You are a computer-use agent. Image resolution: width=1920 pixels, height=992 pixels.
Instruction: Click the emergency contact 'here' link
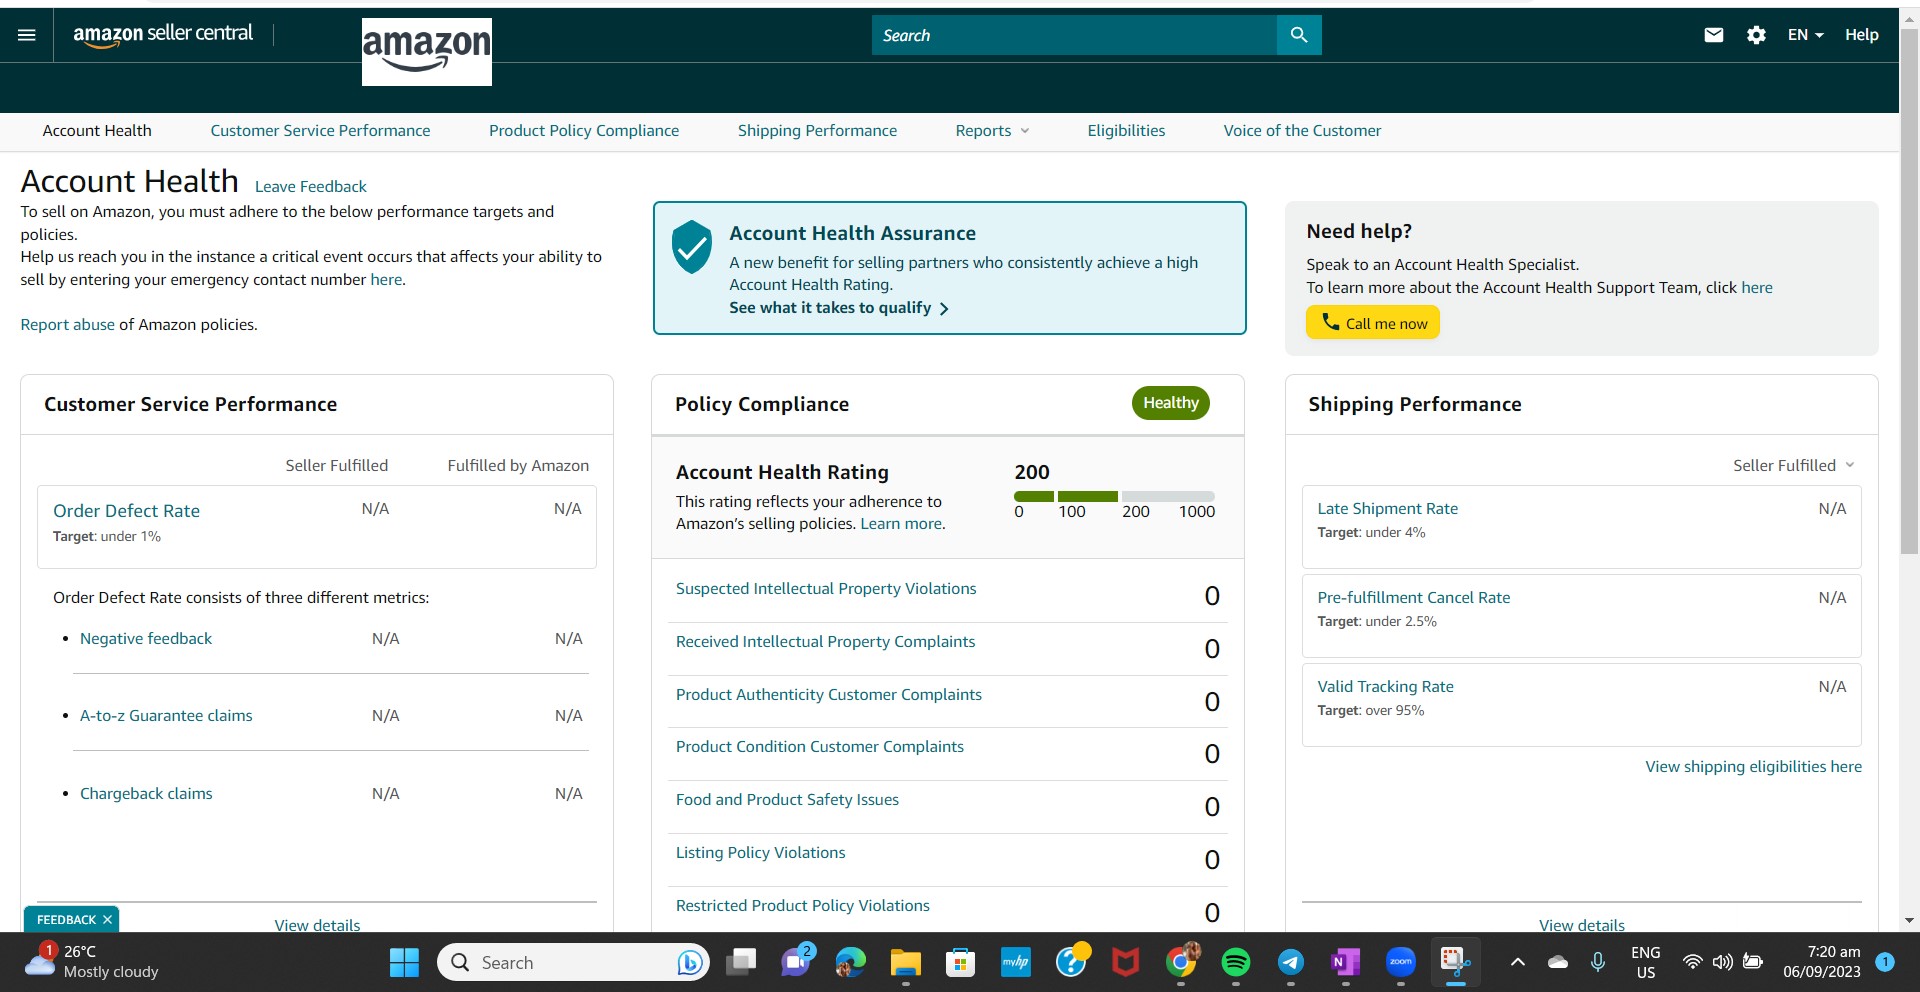tap(386, 280)
